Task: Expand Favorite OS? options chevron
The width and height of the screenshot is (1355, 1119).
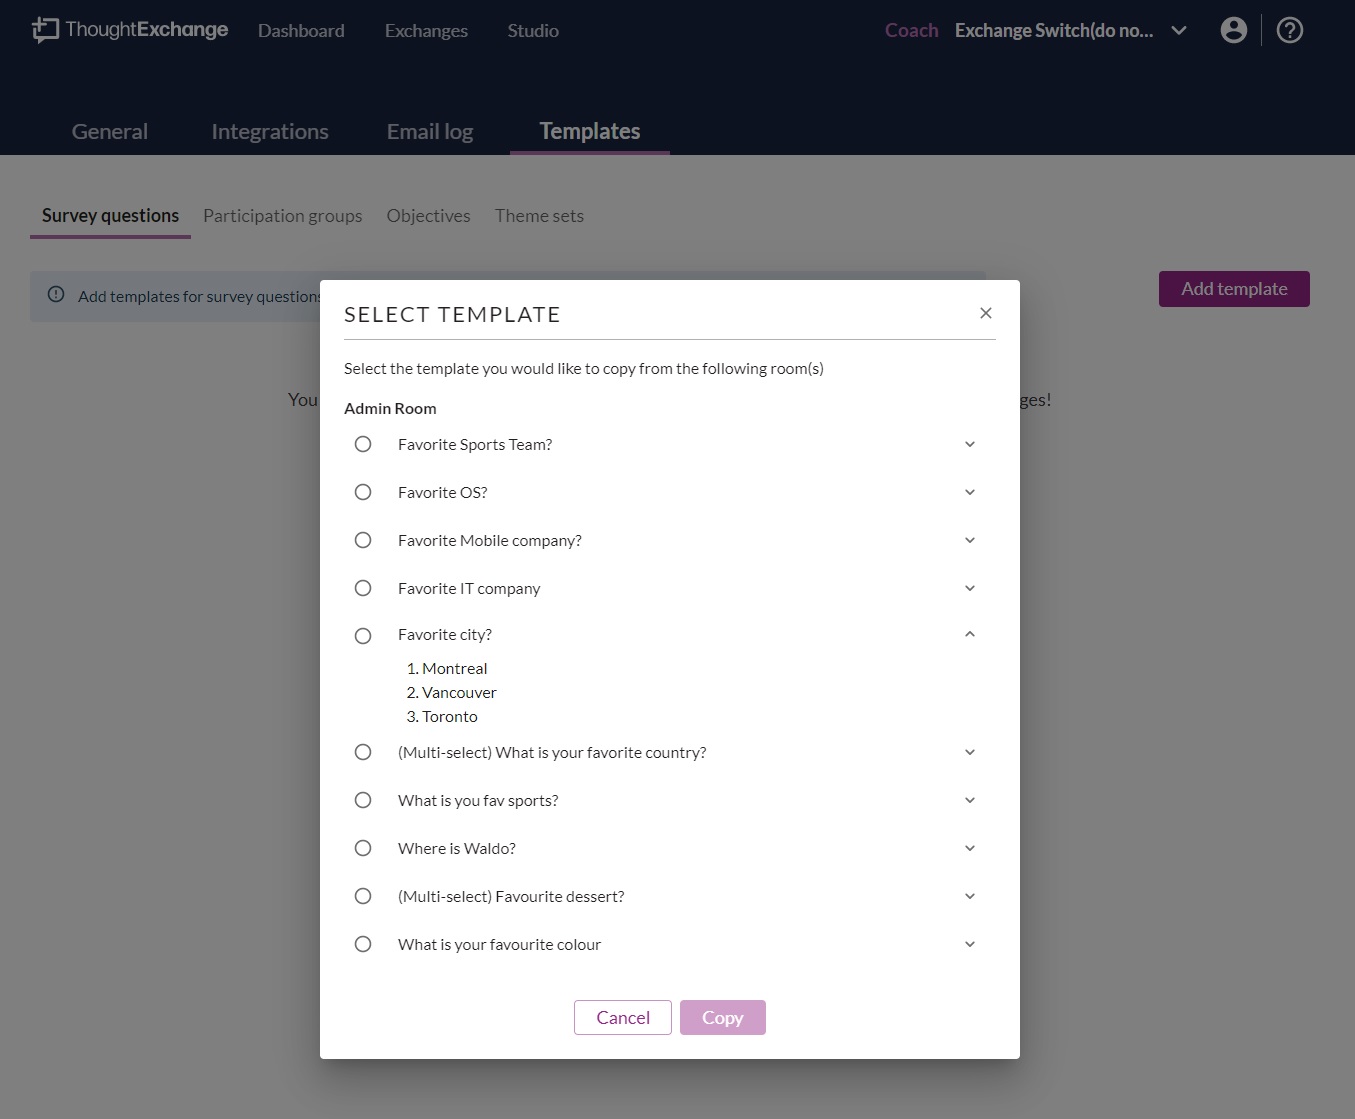Action: pyautogui.click(x=970, y=492)
